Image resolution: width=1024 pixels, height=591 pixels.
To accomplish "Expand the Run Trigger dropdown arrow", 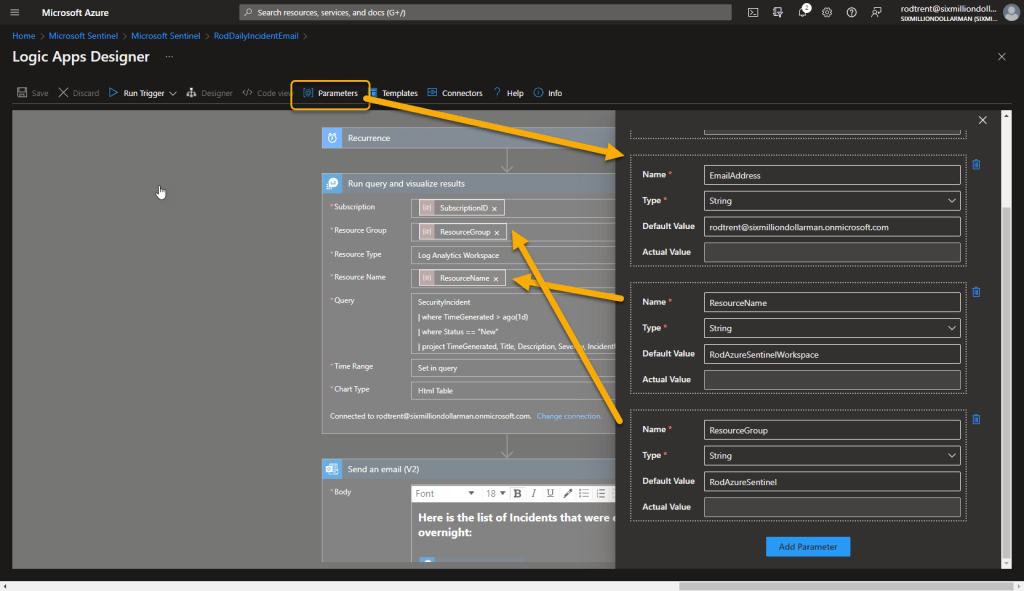I will (x=173, y=93).
